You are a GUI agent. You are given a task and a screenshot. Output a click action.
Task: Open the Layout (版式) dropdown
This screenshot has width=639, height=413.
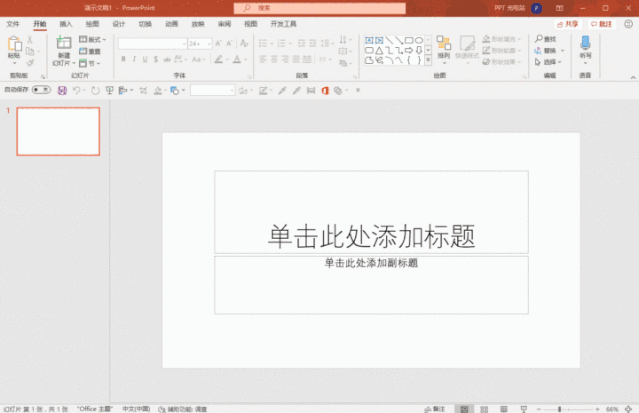[x=93, y=39]
